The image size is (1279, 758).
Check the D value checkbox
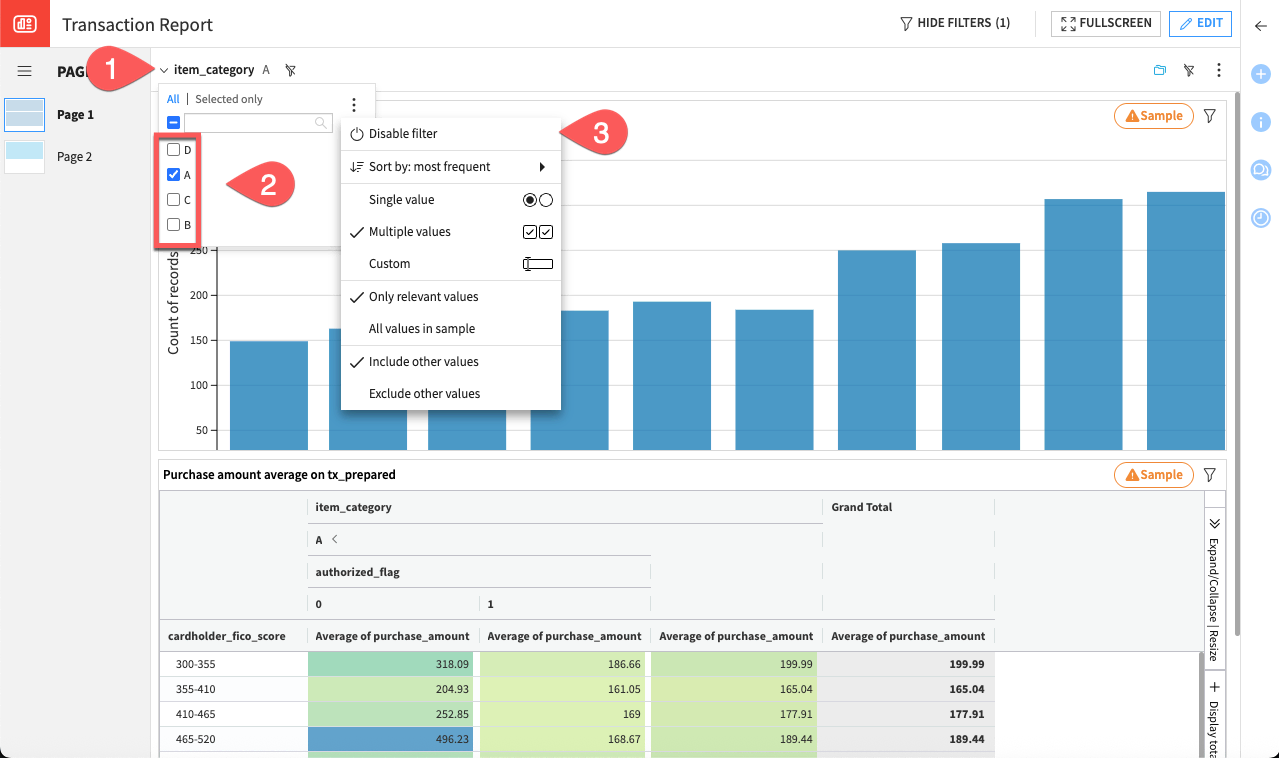click(x=174, y=150)
